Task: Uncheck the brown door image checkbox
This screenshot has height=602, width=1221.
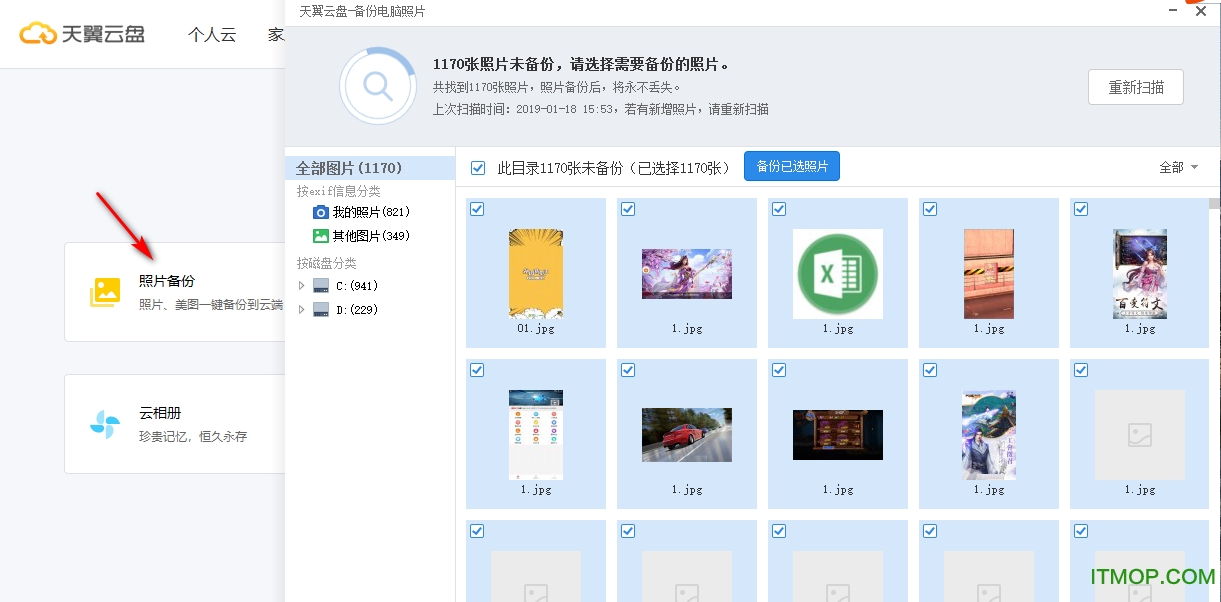Action: (x=930, y=209)
